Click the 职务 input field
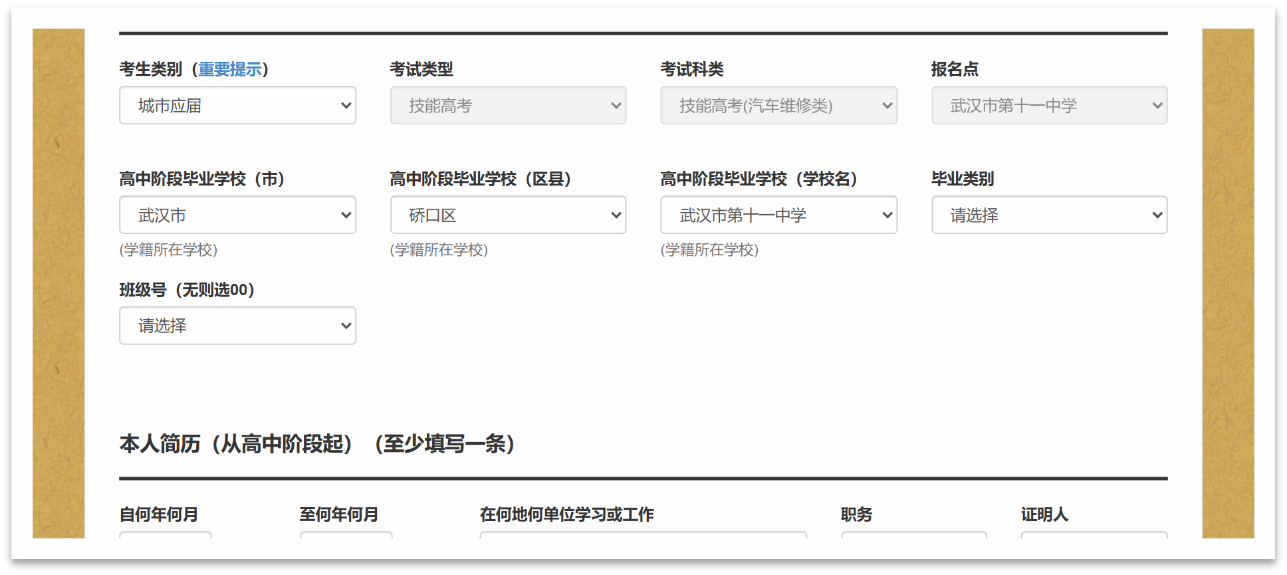This screenshot has height=575, width=1287. [913, 537]
